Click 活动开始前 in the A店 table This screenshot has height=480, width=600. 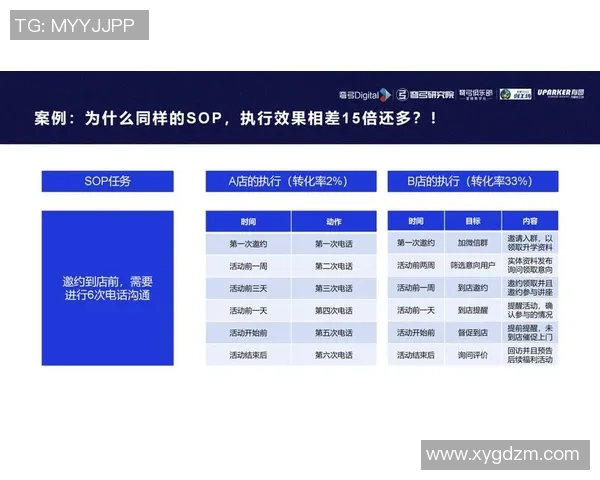248,333
